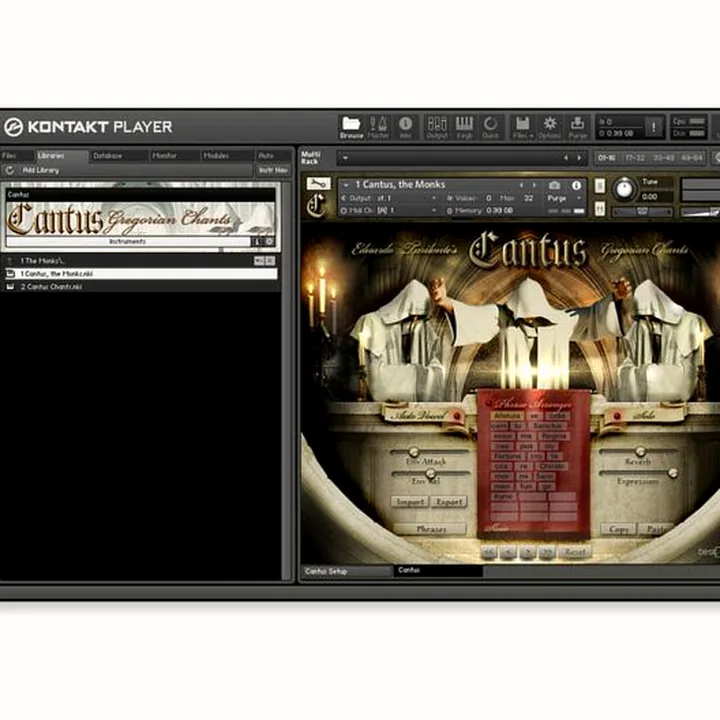Toggle the Browse folder icon
The width and height of the screenshot is (720, 720).
tap(351, 127)
